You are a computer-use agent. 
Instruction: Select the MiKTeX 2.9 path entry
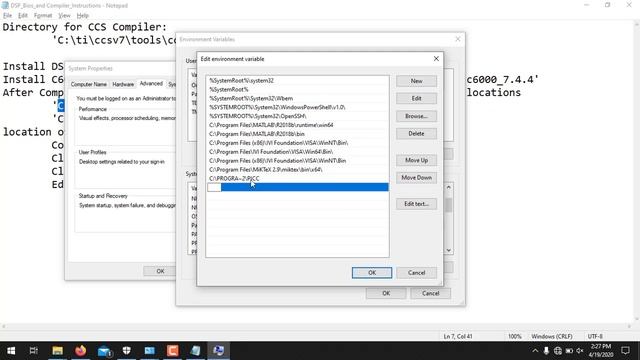click(298, 169)
